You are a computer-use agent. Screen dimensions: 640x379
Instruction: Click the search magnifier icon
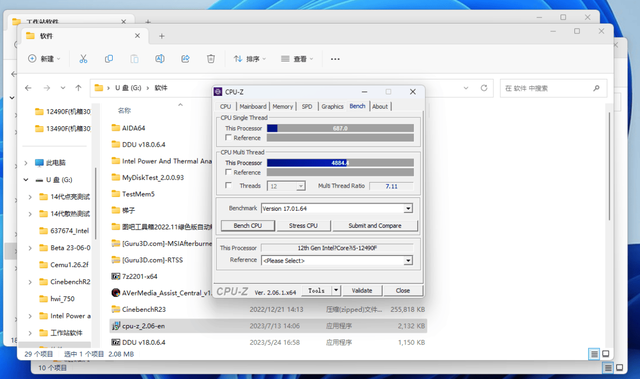(x=596, y=88)
